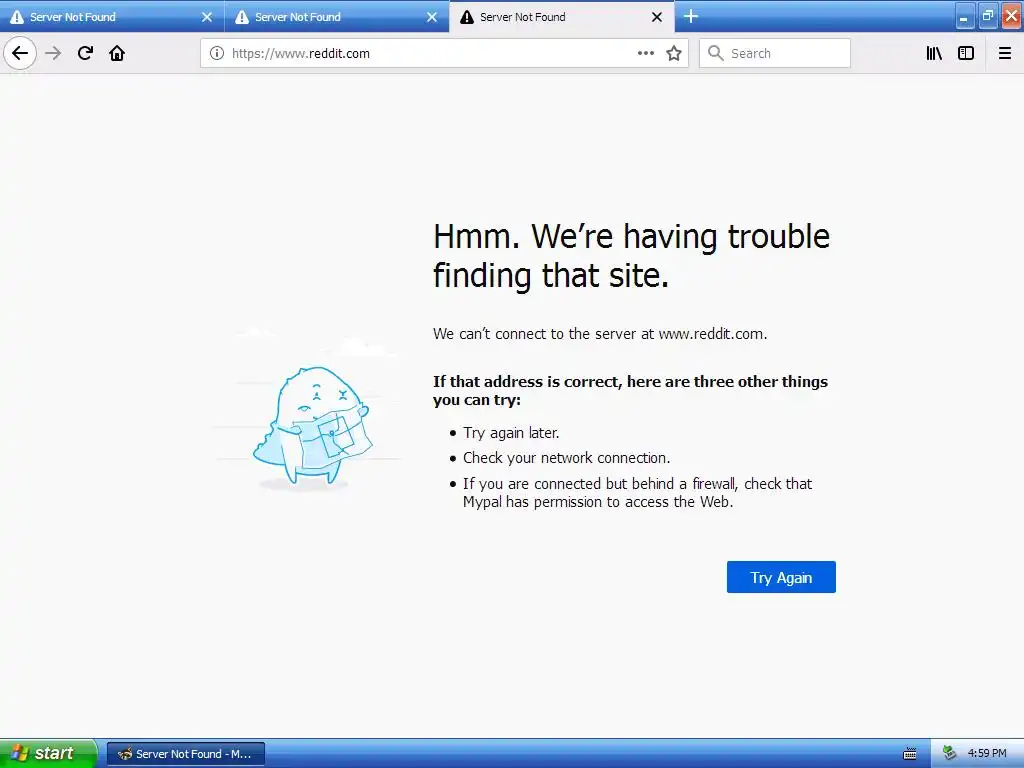Switch to the second Server Not Found tab
The height and width of the screenshot is (768, 1024).
337,17
